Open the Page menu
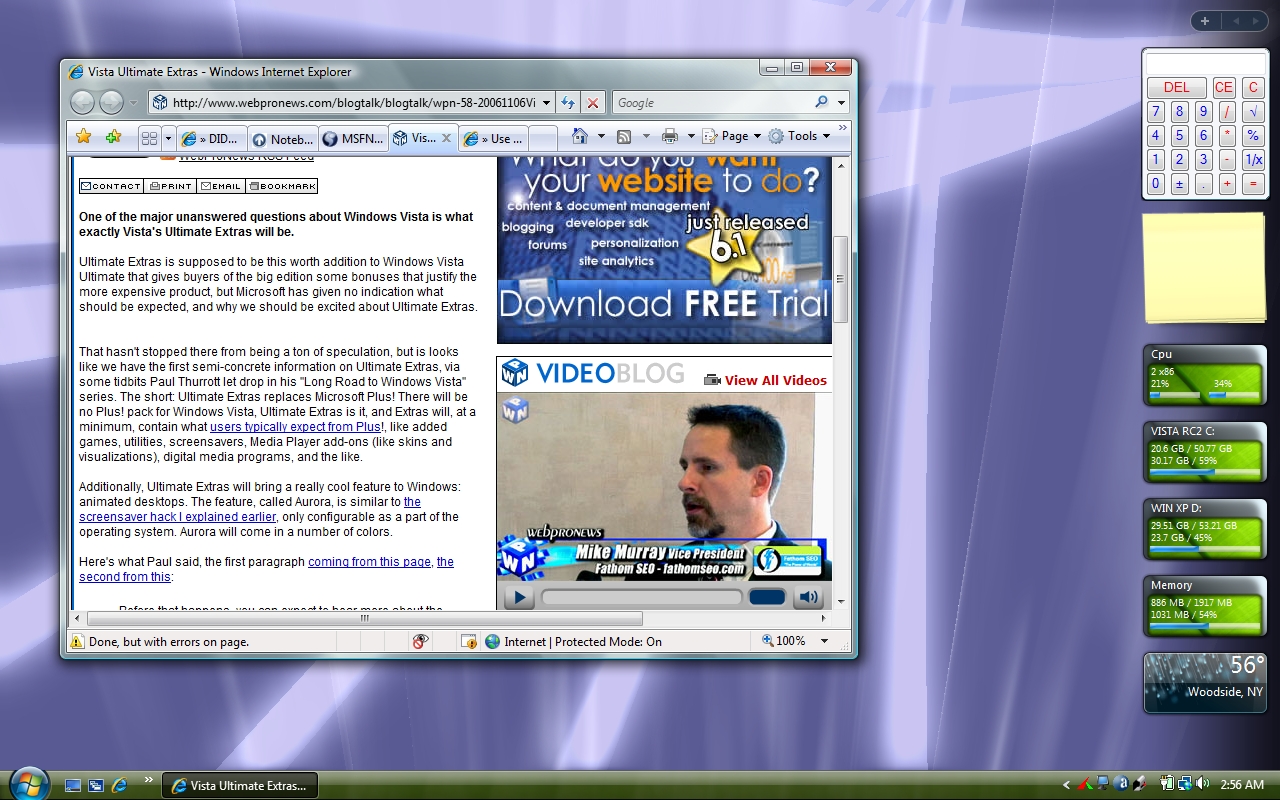Screen dimensions: 1280x800 732,136
